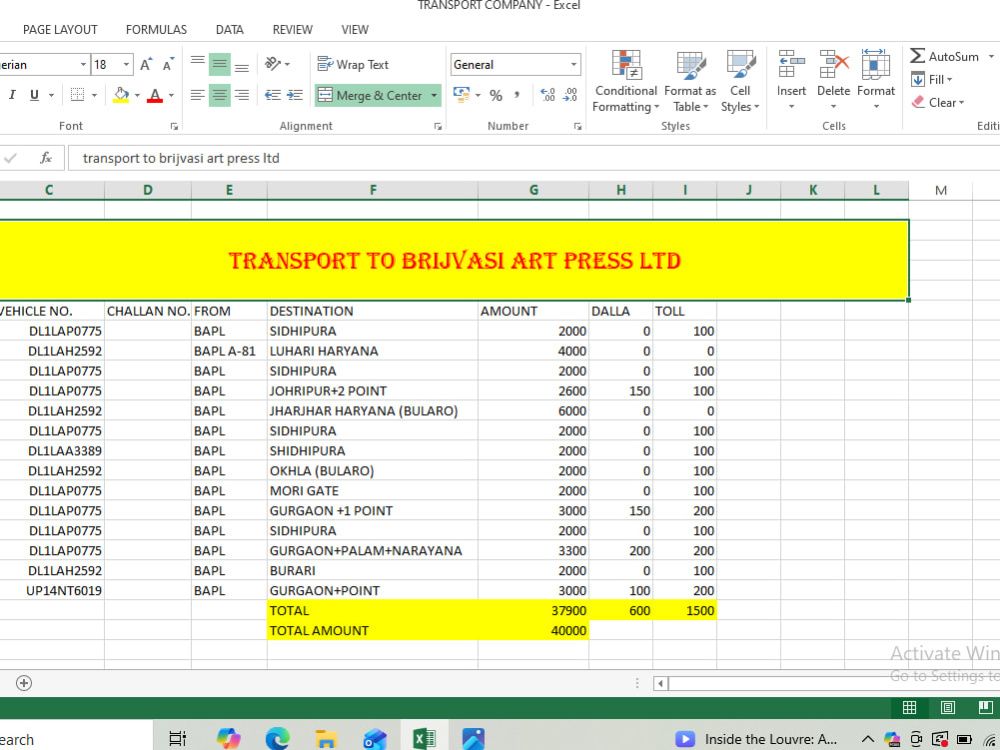
Task: Align text to the left
Action: [198, 95]
